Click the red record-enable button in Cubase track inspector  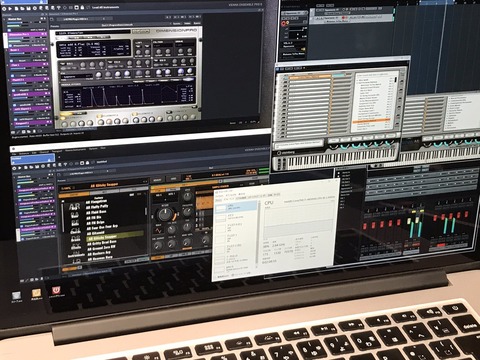(x=284, y=23)
